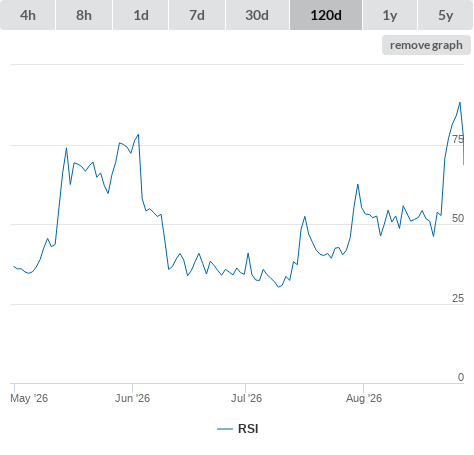Choose the 1d range tab

pyautogui.click(x=141, y=15)
